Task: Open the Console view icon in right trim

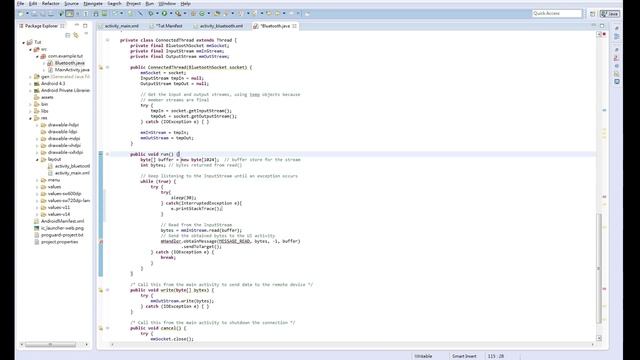Action: [617, 82]
